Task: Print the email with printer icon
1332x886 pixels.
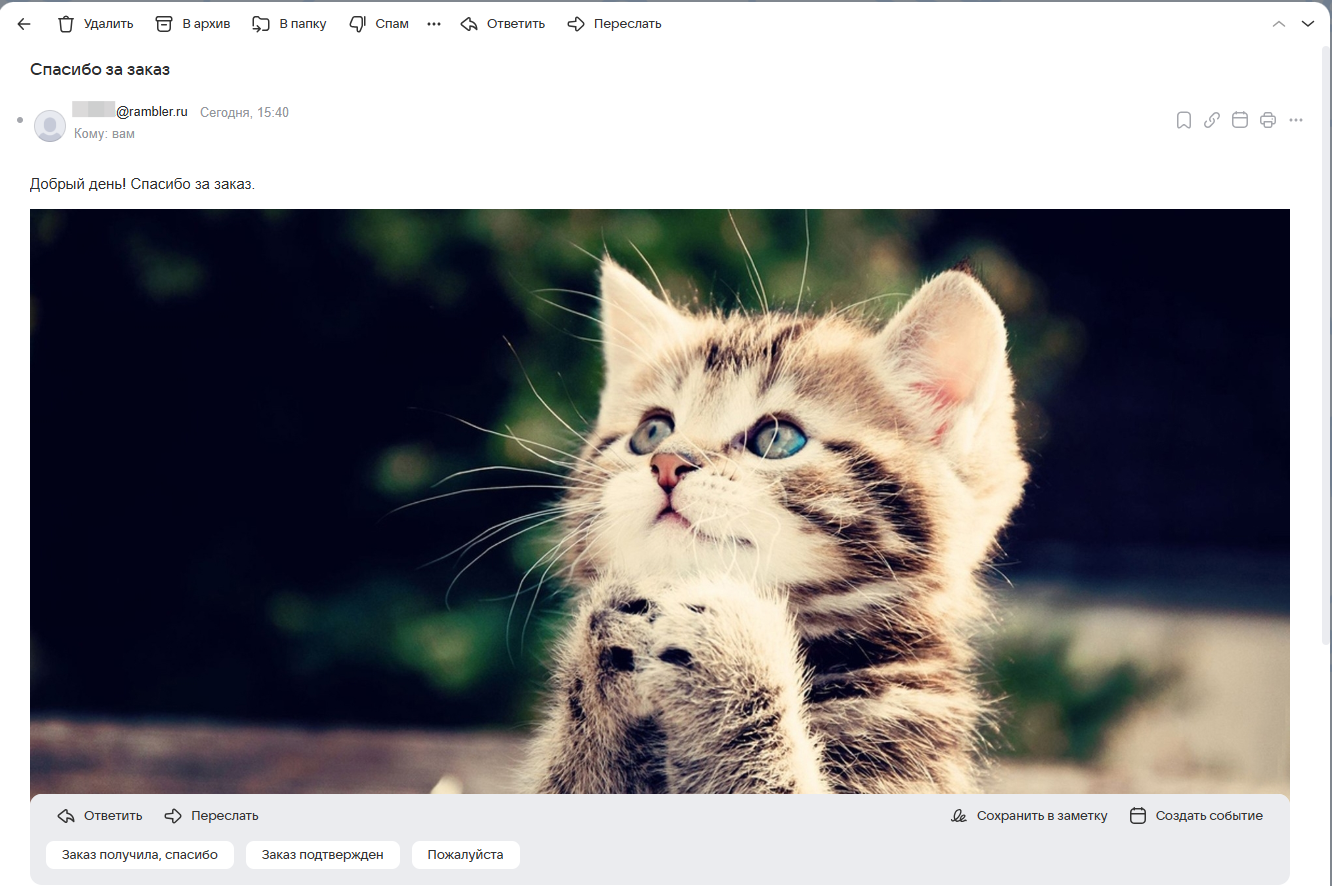Action: coord(1268,120)
